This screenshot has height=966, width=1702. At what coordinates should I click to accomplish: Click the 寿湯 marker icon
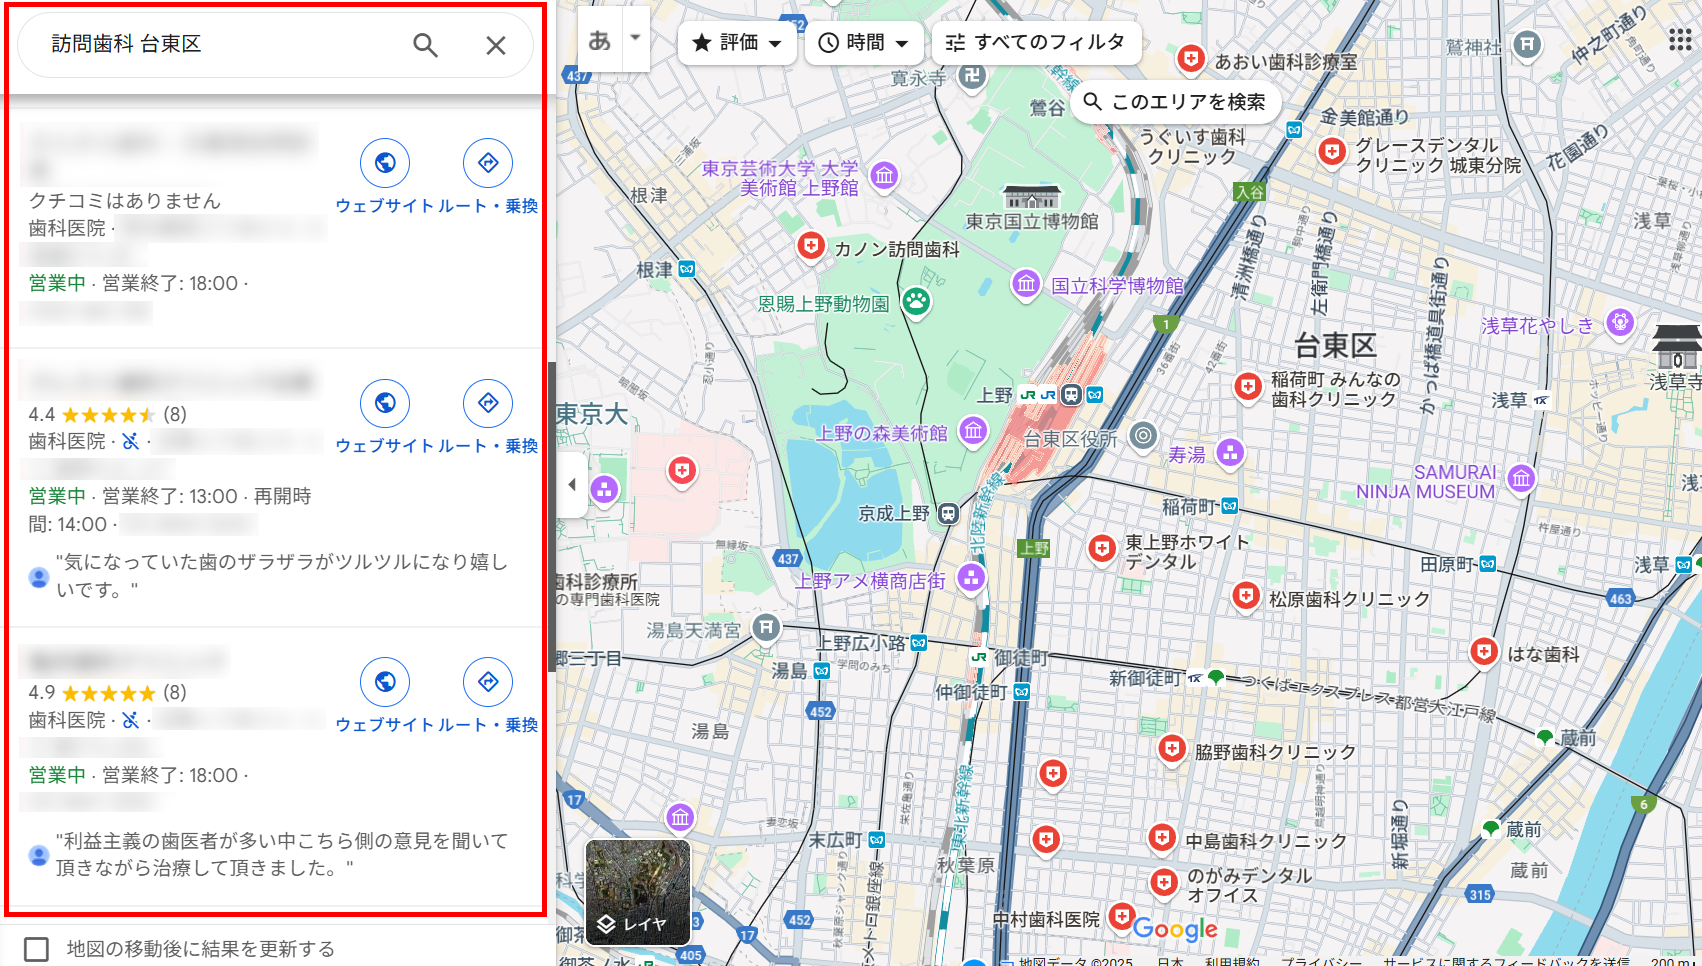(x=1230, y=453)
